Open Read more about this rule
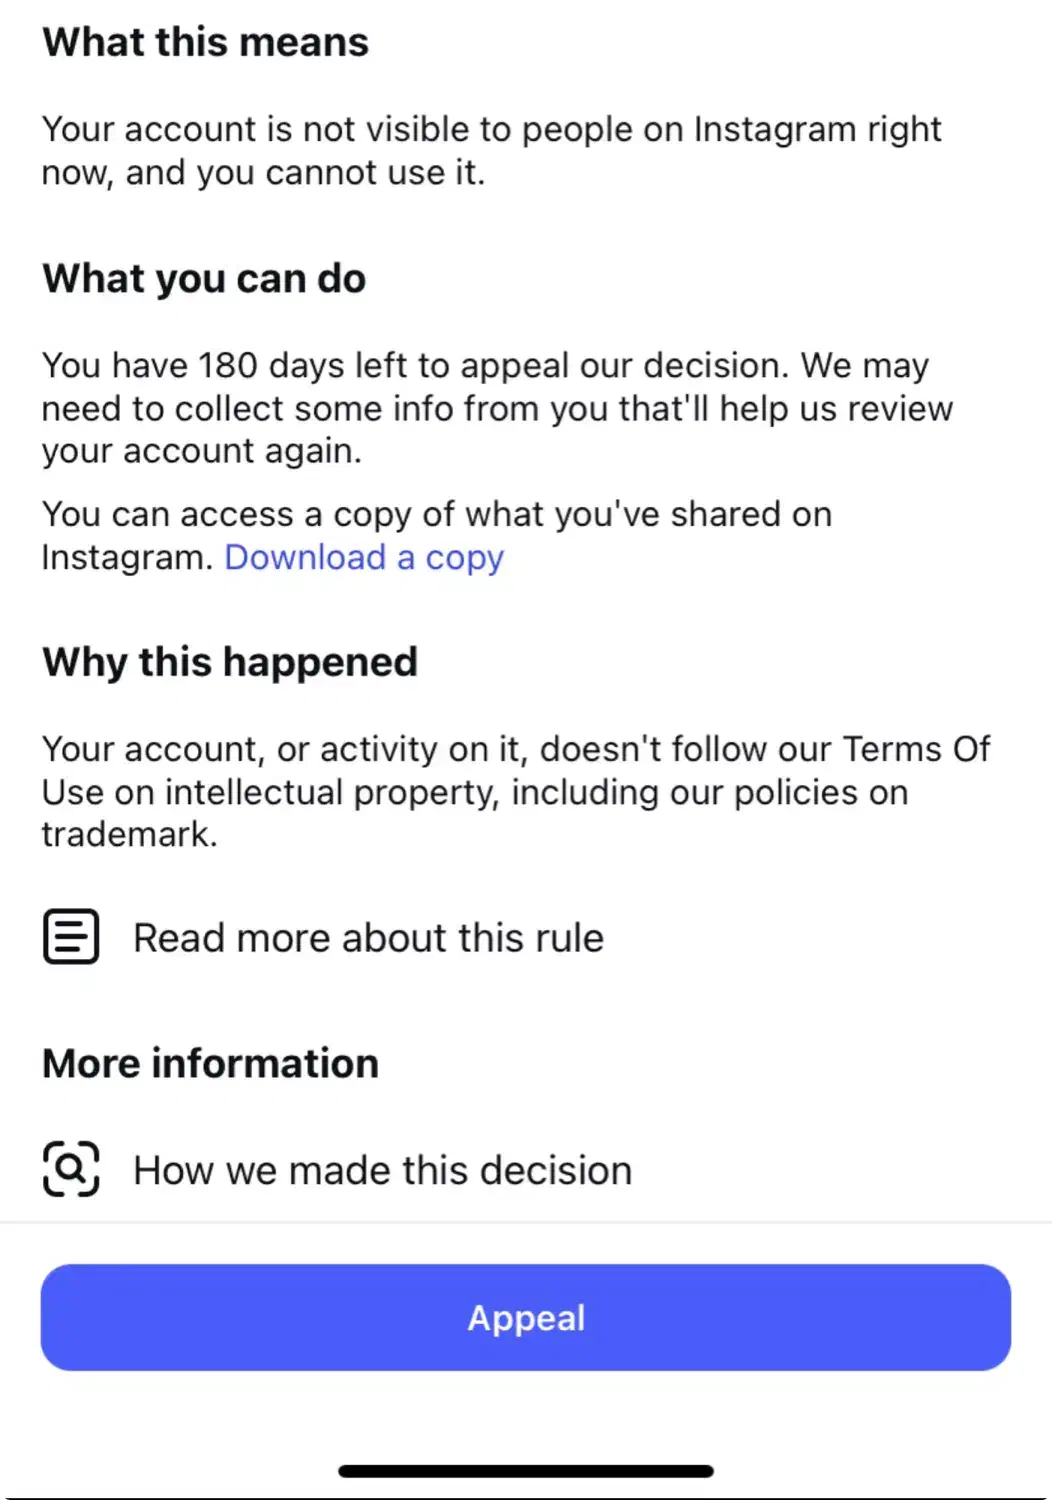 [x=368, y=939]
